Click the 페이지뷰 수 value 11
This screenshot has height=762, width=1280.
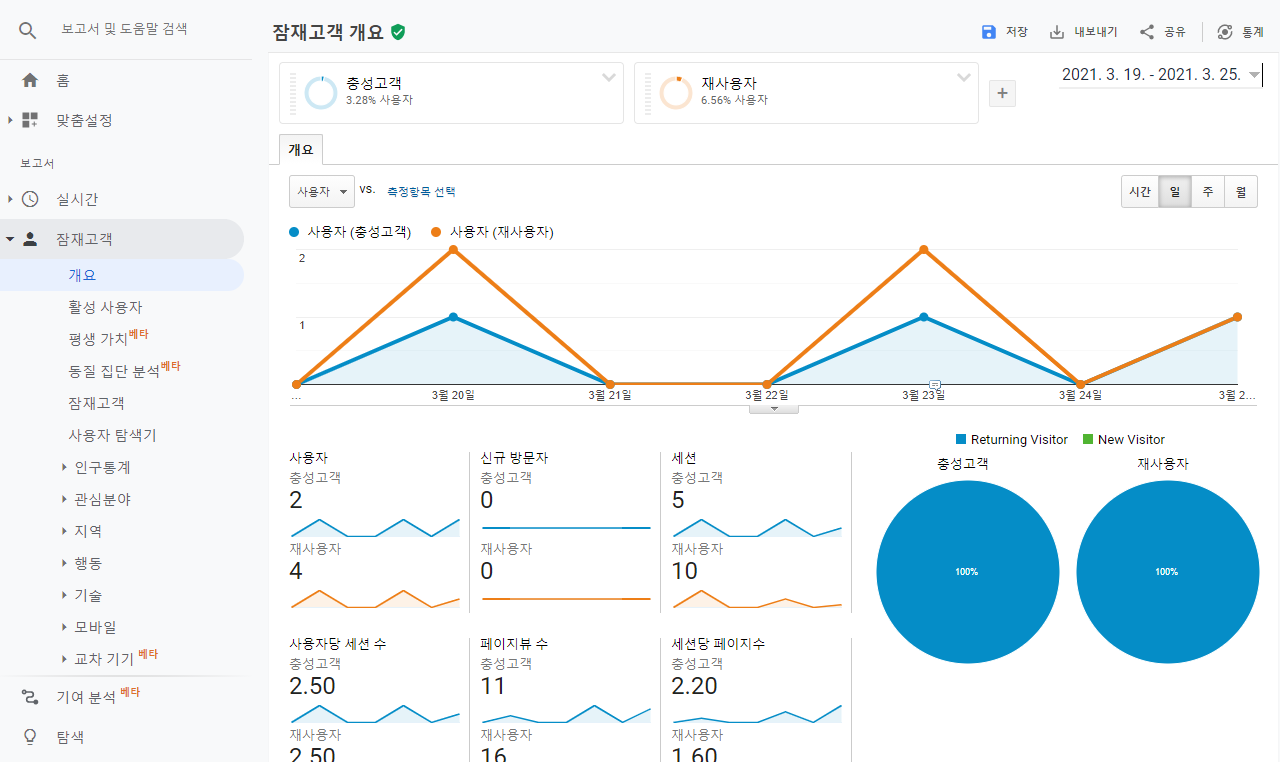coord(493,686)
